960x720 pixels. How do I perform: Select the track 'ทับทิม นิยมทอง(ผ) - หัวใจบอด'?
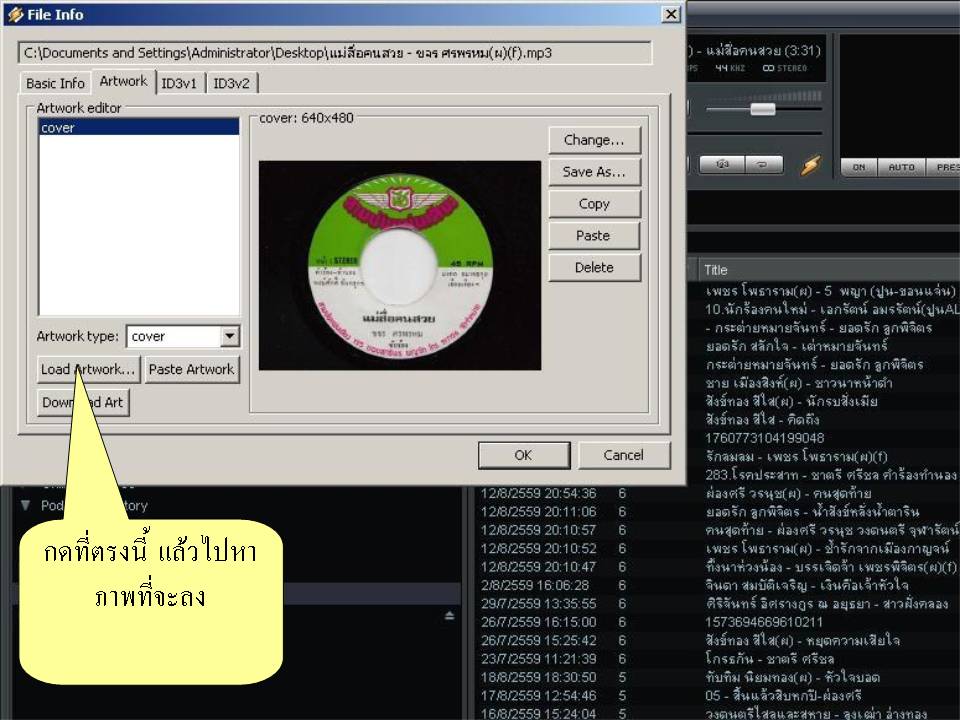coord(792,677)
